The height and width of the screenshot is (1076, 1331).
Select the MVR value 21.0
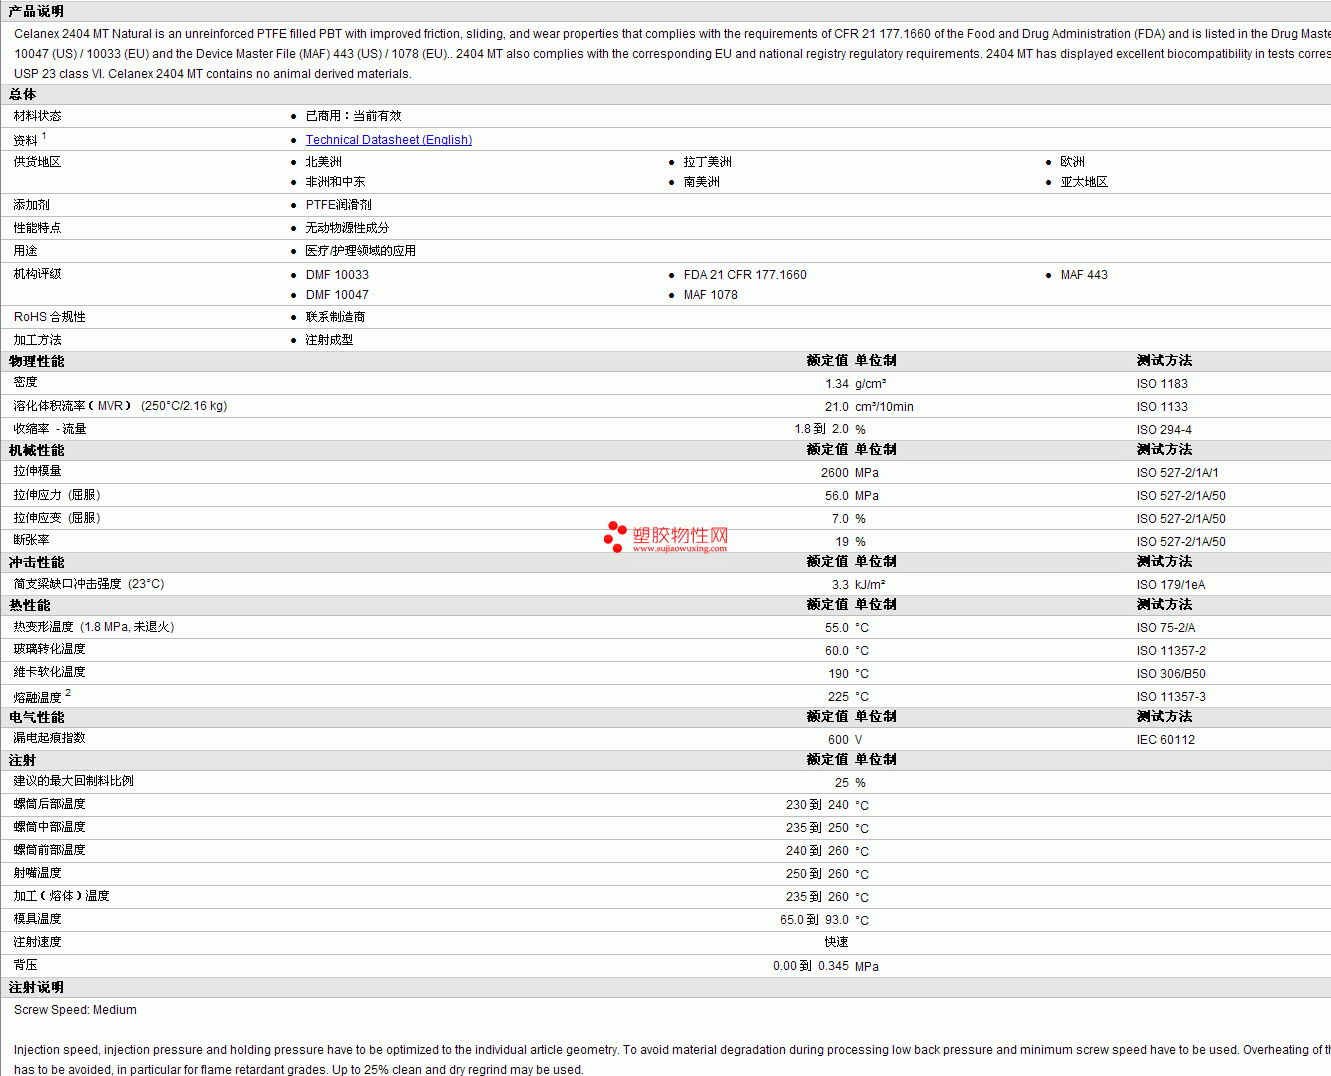837,407
